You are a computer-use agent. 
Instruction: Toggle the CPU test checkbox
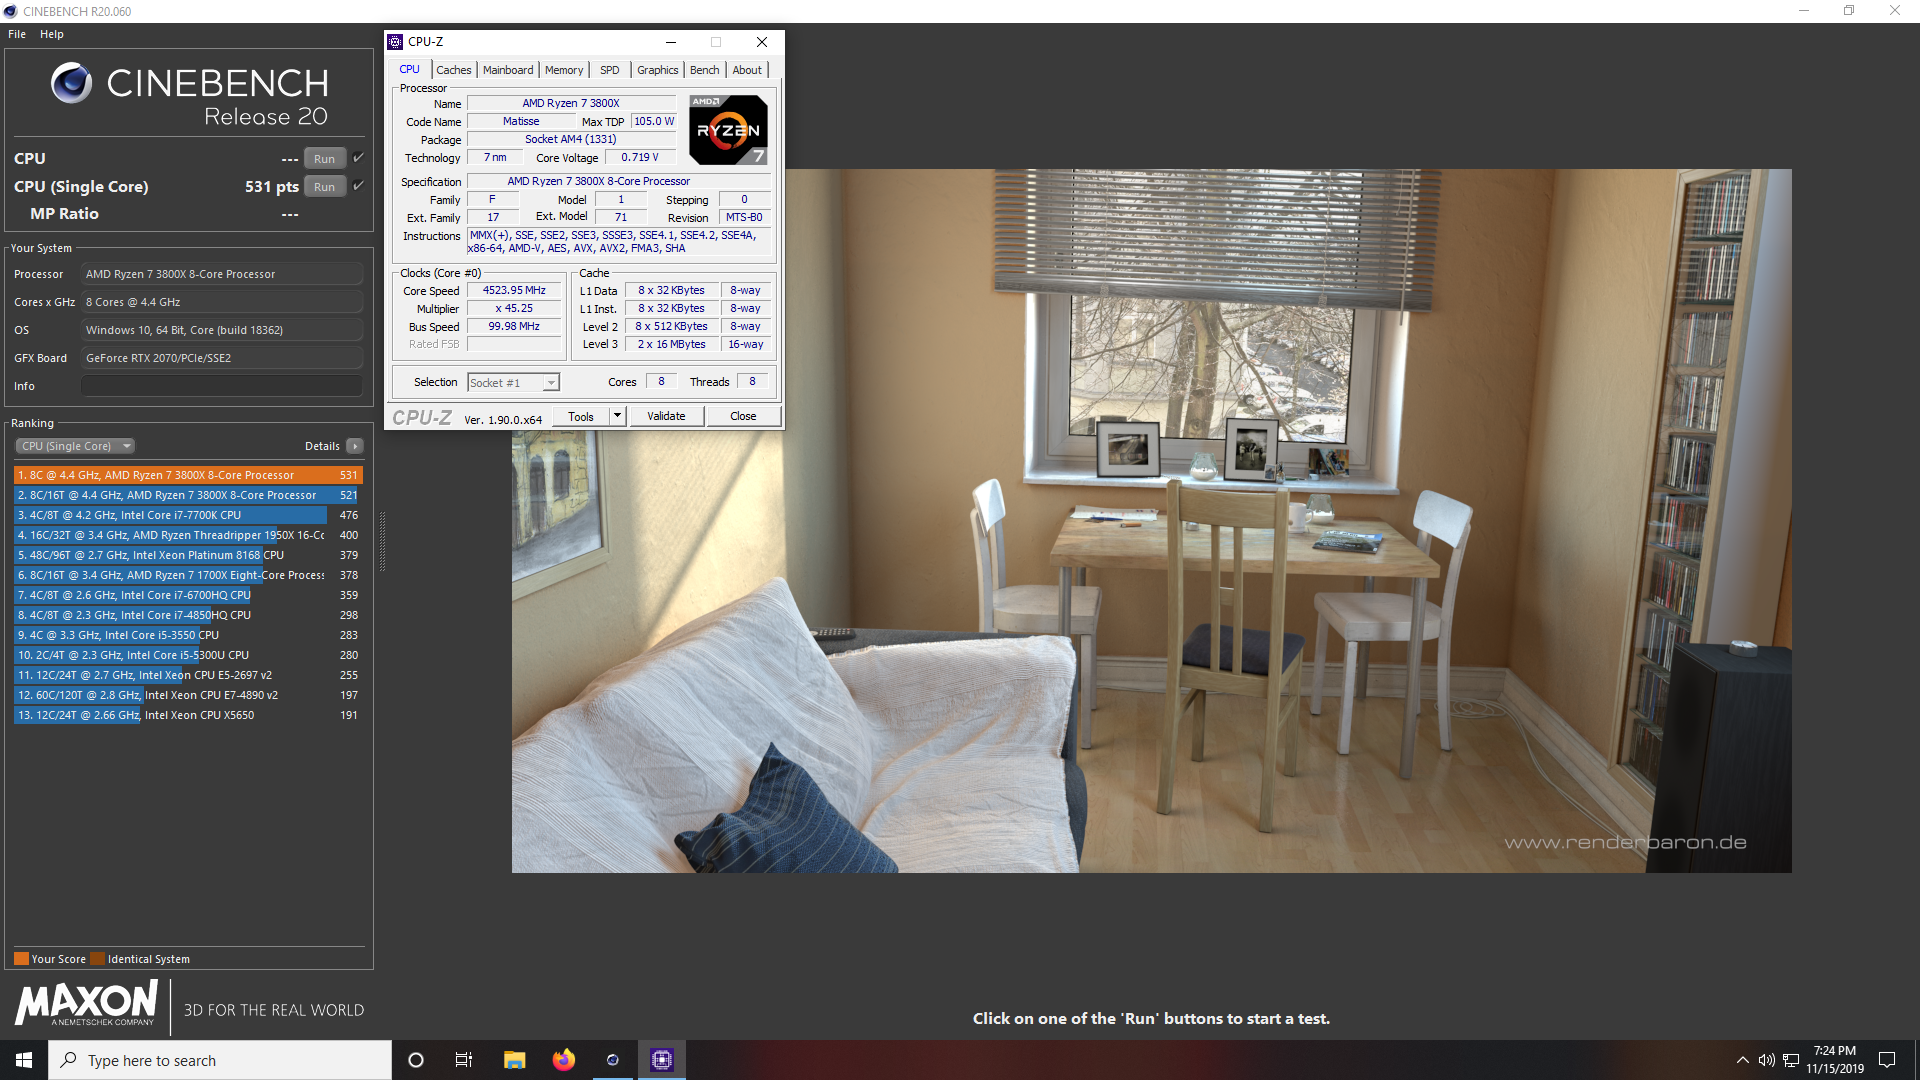pos(358,158)
